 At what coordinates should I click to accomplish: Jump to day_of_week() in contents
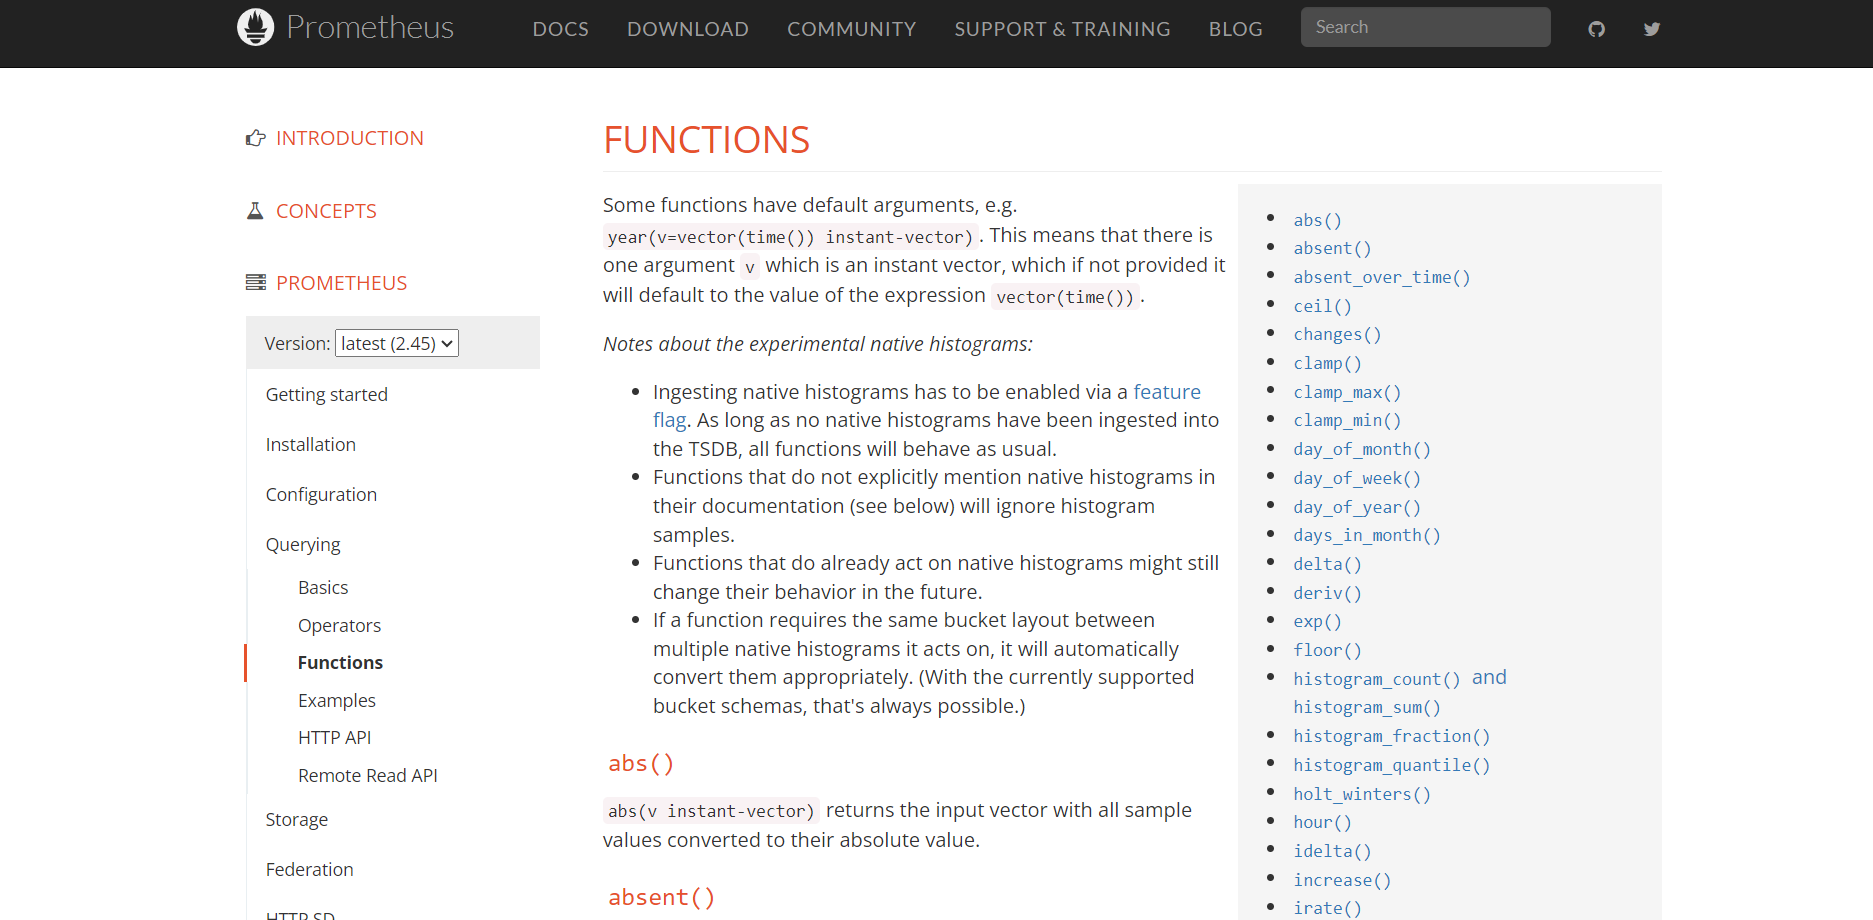click(1357, 478)
